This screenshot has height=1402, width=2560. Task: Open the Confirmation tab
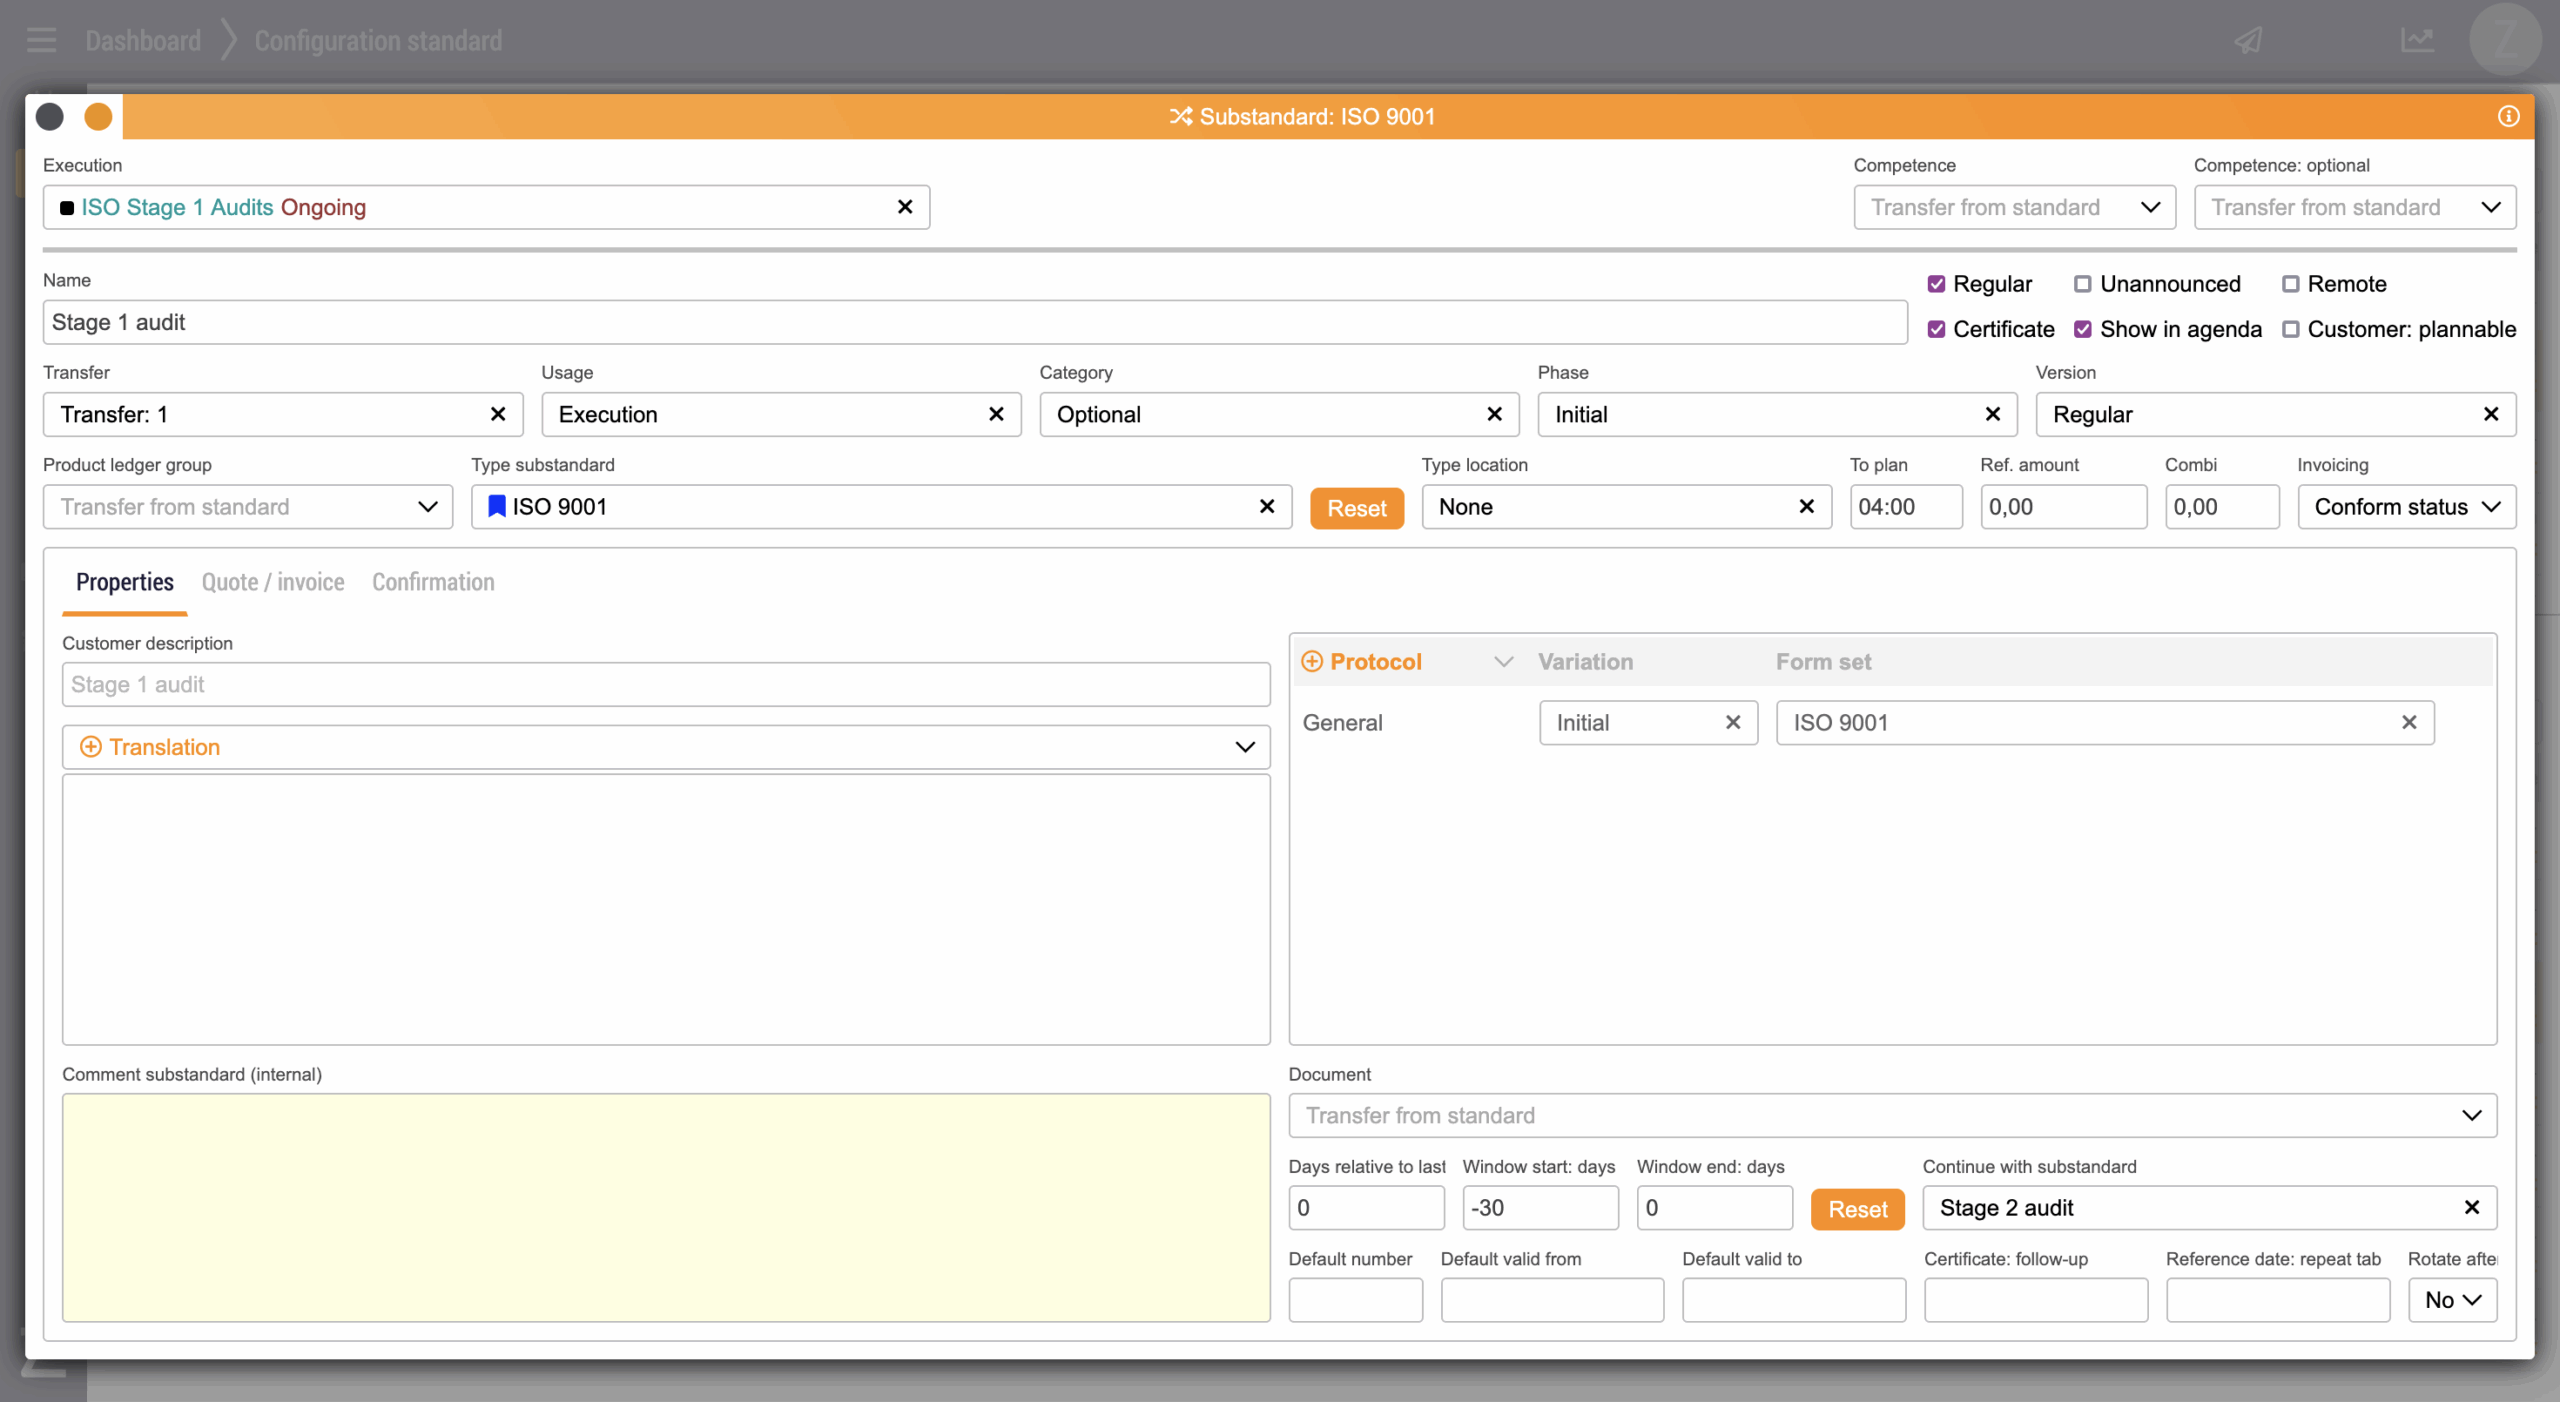(x=433, y=582)
